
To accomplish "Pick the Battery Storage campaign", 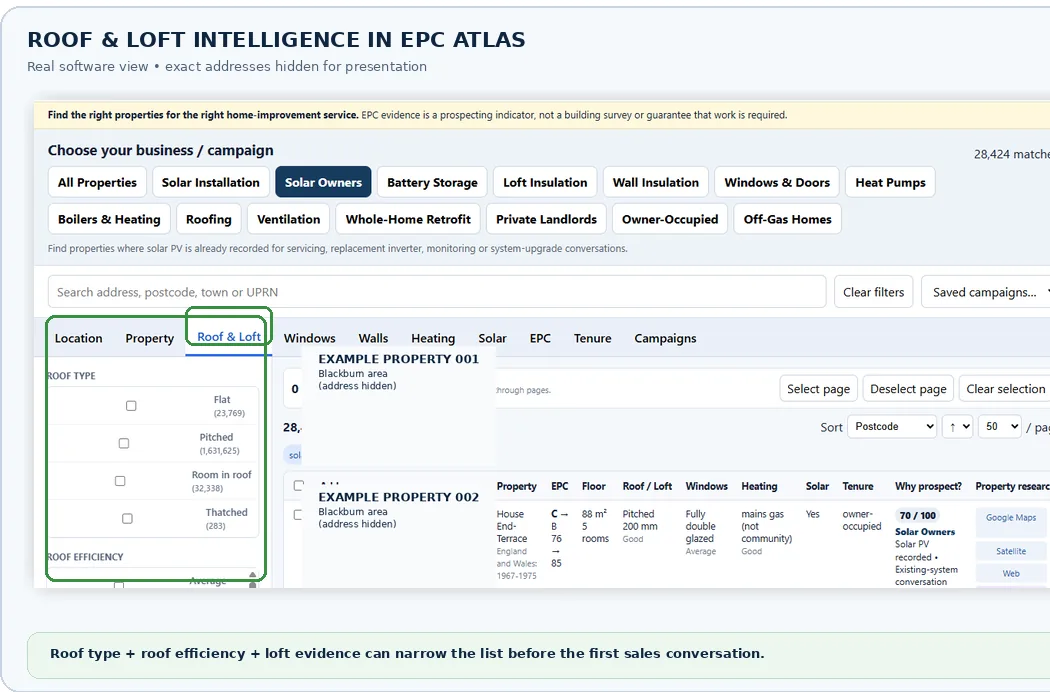I will click(x=432, y=182).
